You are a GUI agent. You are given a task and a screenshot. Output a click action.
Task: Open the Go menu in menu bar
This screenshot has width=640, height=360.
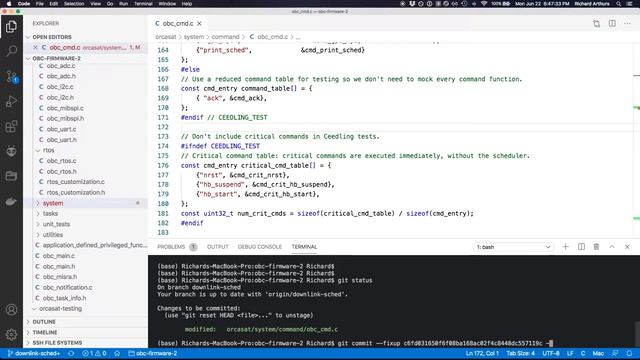click(x=110, y=4)
